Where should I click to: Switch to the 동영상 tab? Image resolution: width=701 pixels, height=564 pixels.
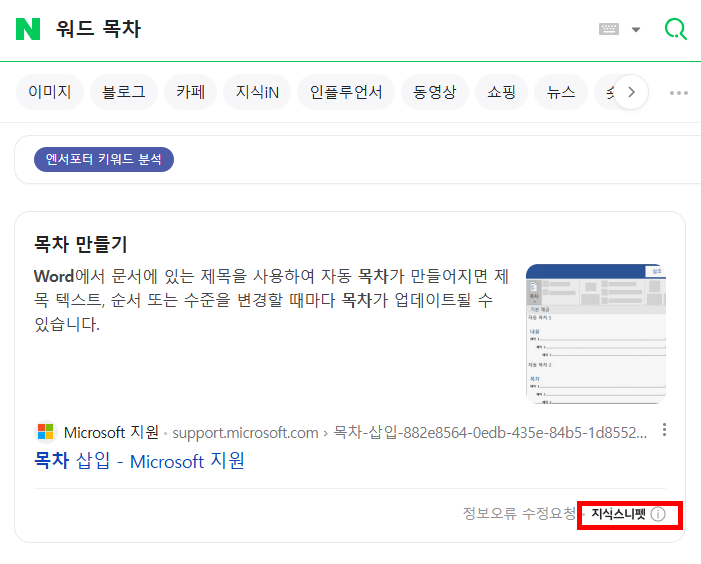tap(435, 92)
